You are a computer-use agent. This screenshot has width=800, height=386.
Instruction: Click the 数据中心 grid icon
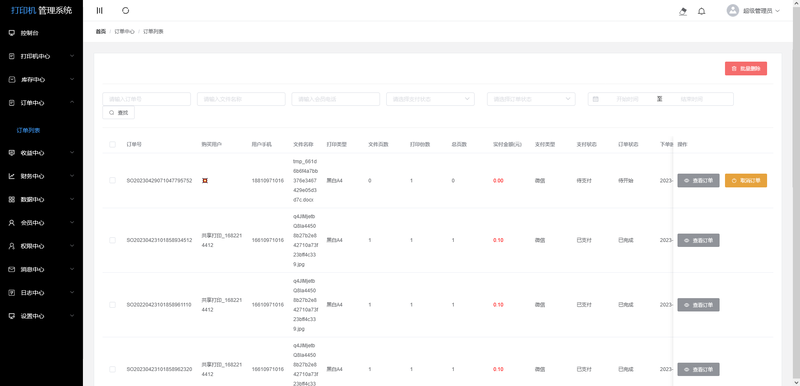[12, 199]
